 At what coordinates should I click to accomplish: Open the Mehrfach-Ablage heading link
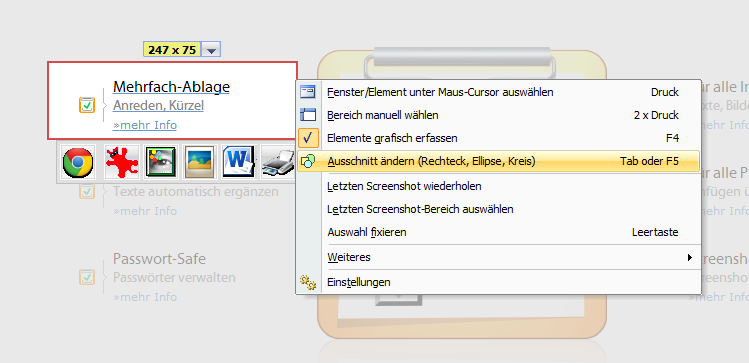171,87
